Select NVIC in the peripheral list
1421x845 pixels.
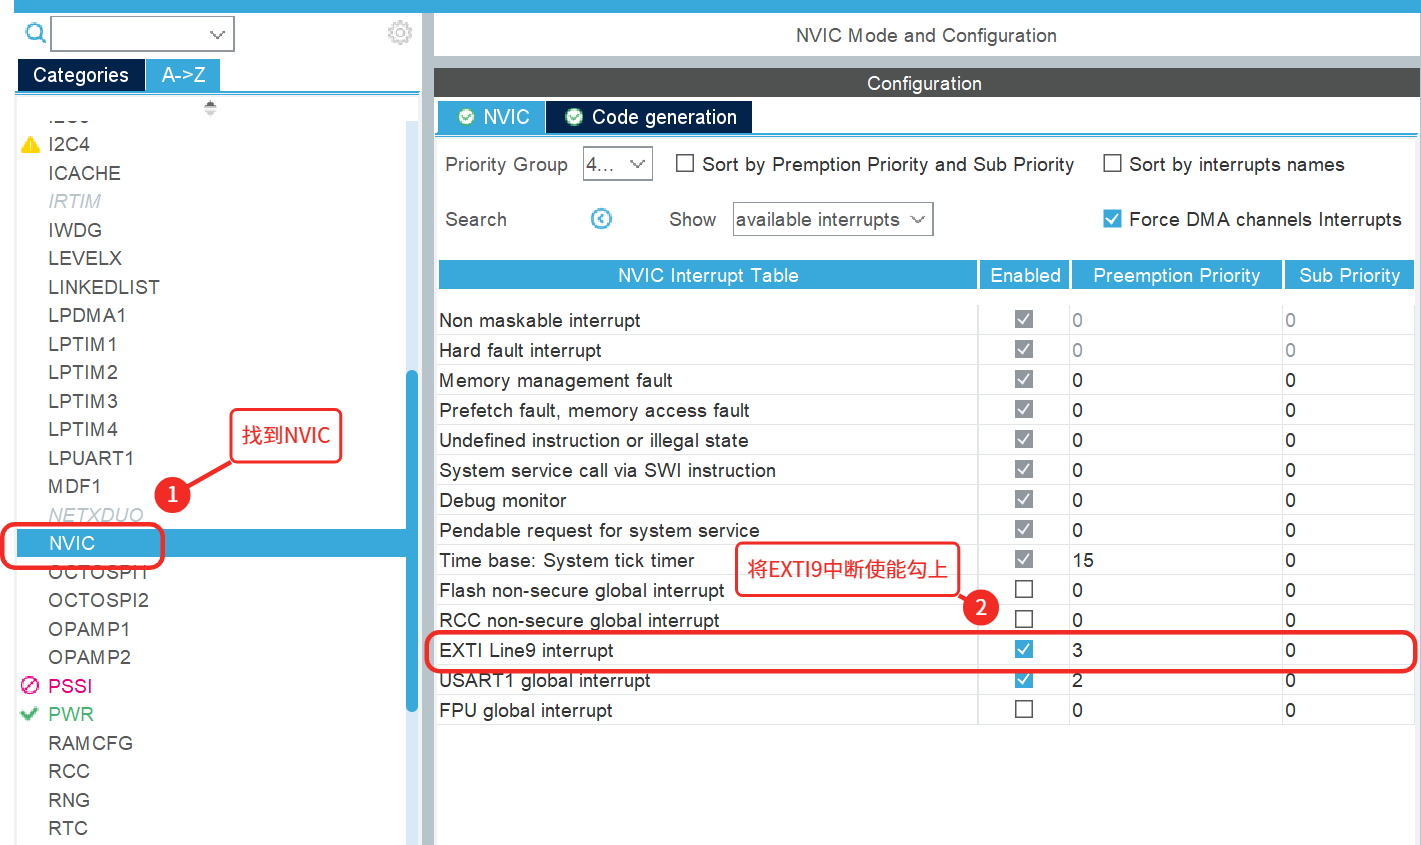point(72,543)
